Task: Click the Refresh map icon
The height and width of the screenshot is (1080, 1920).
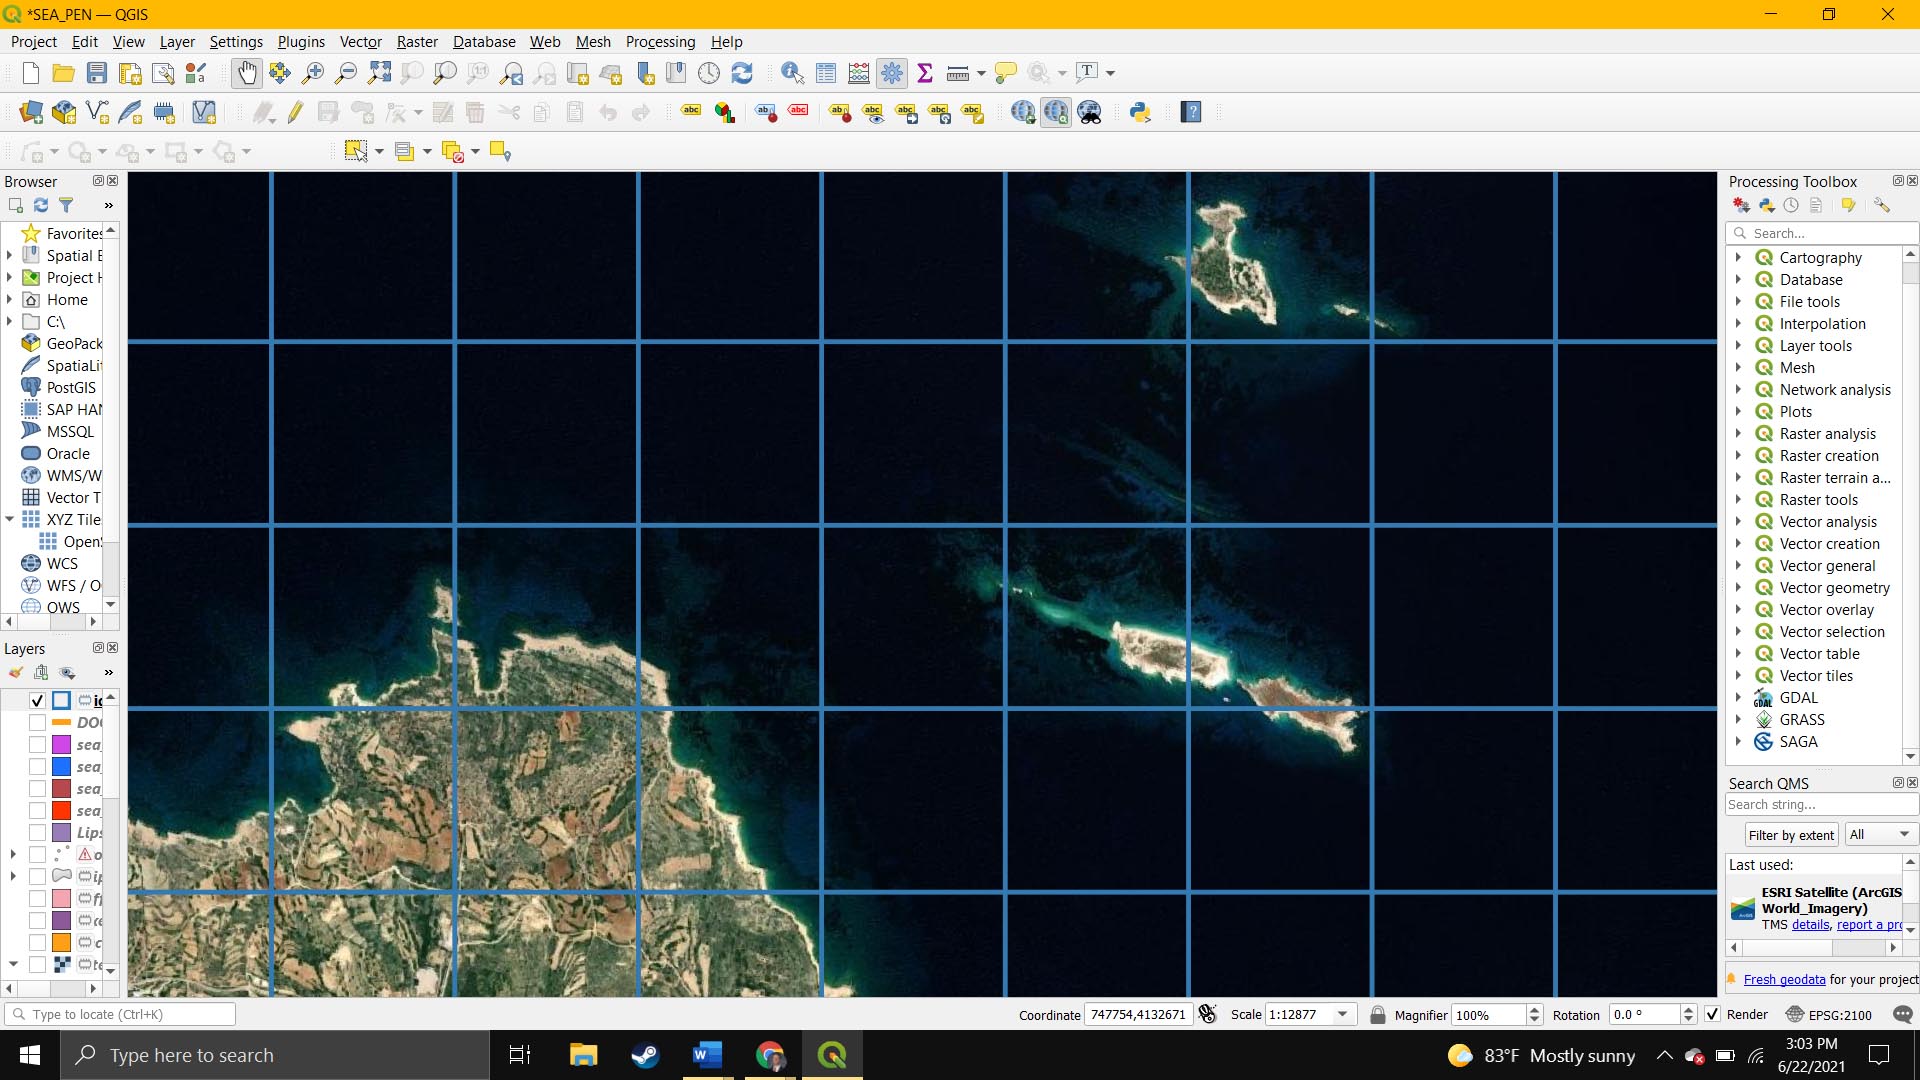Action: click(x=742, y=73)
